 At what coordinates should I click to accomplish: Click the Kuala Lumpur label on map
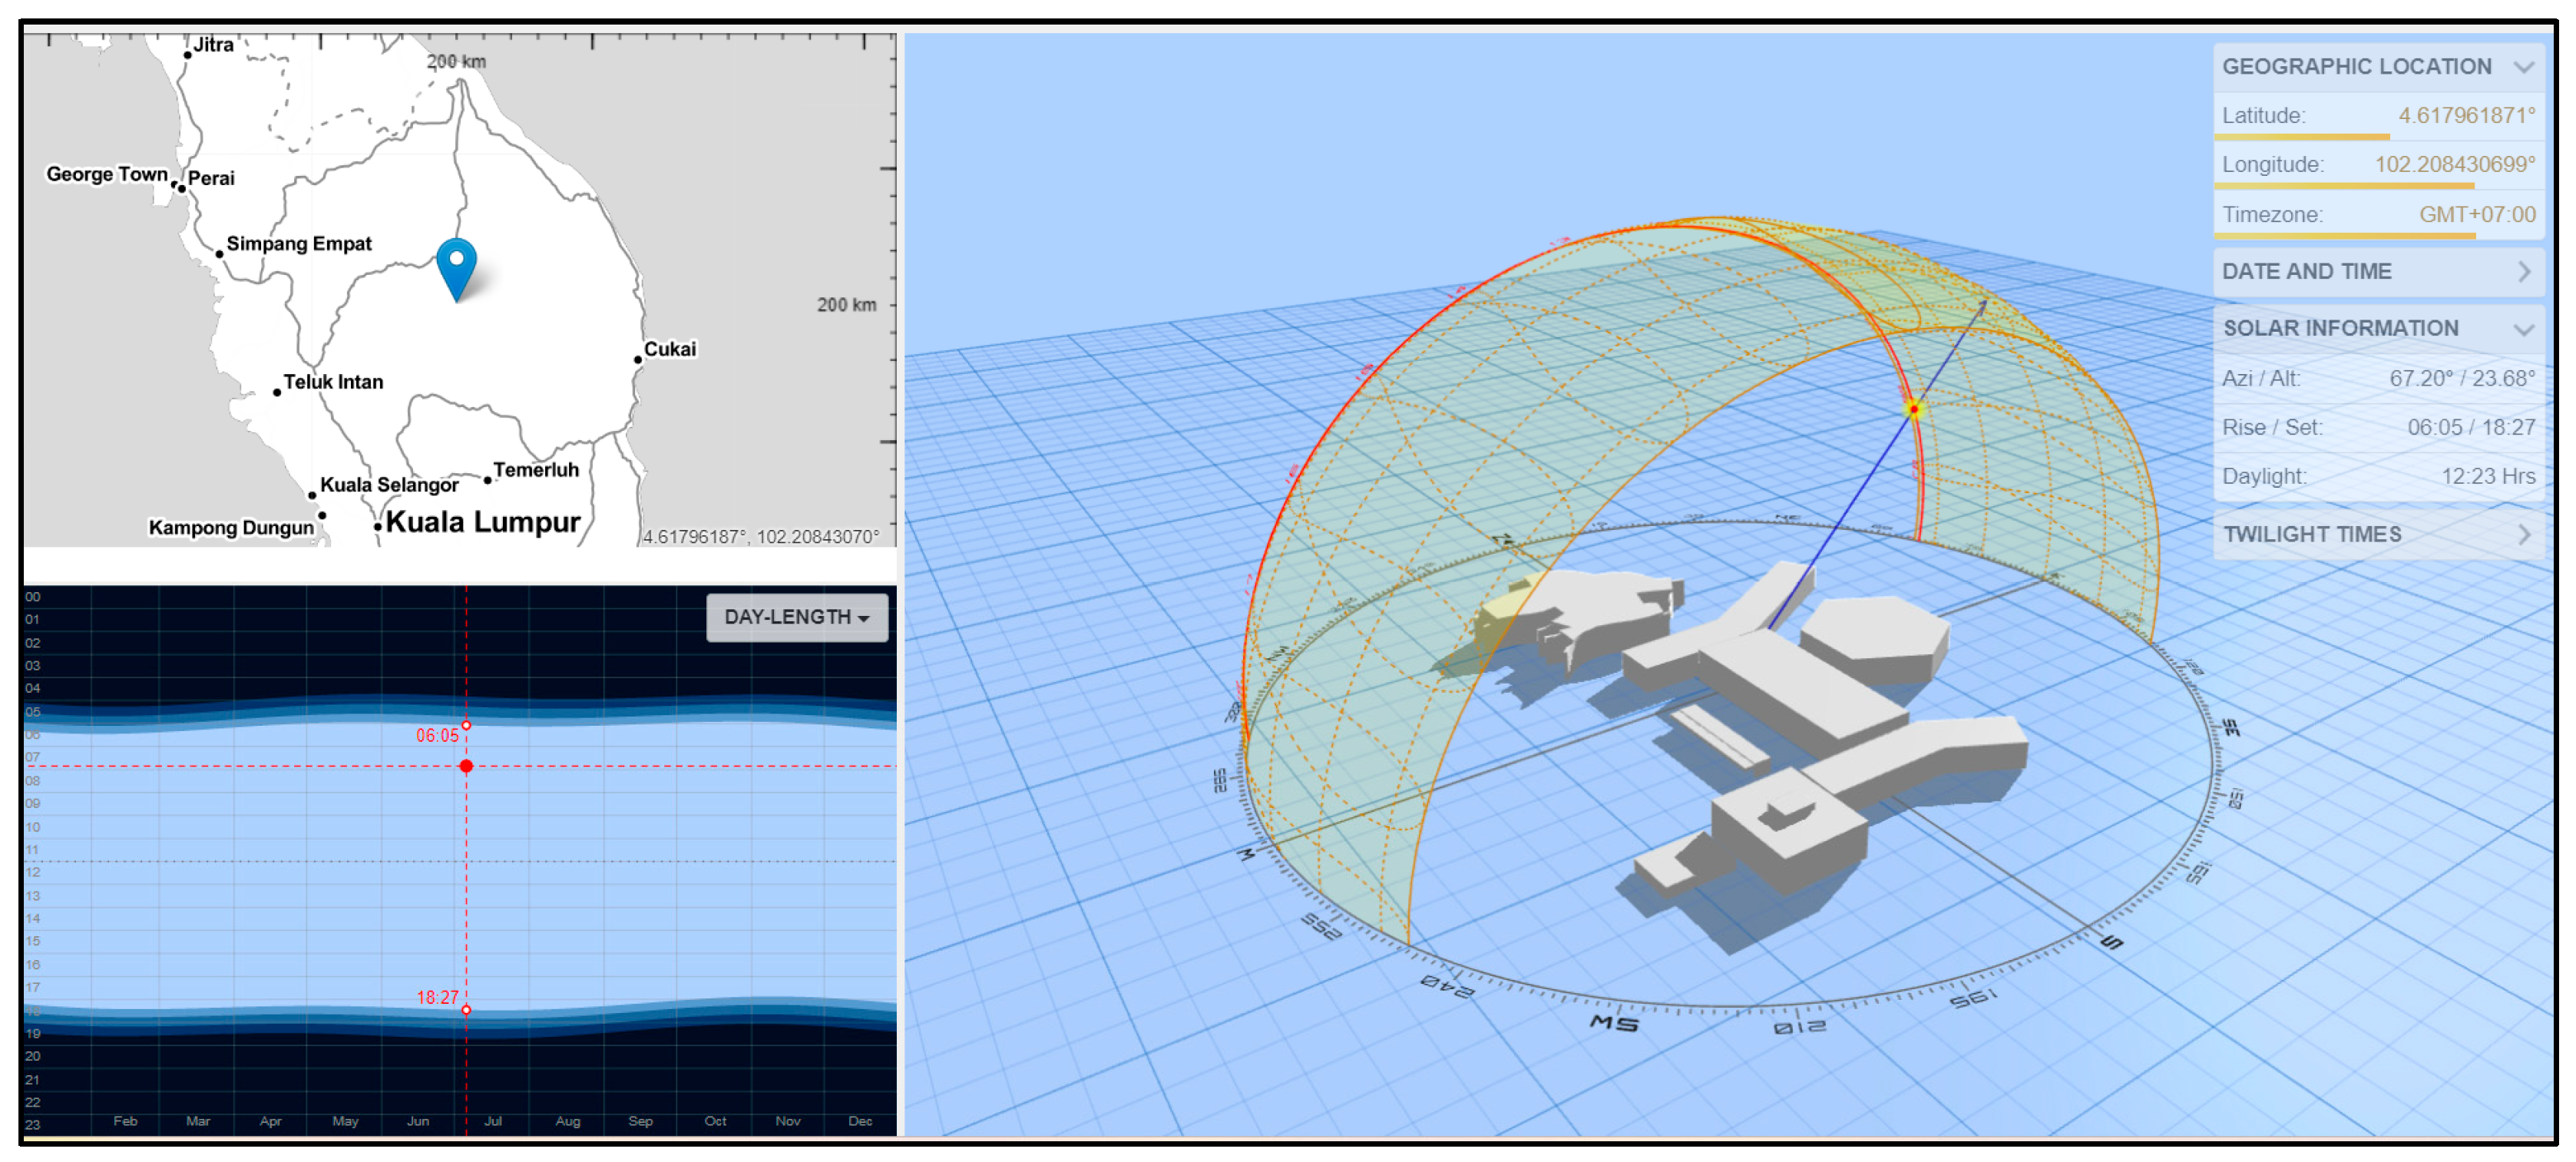tap(482, 522)
